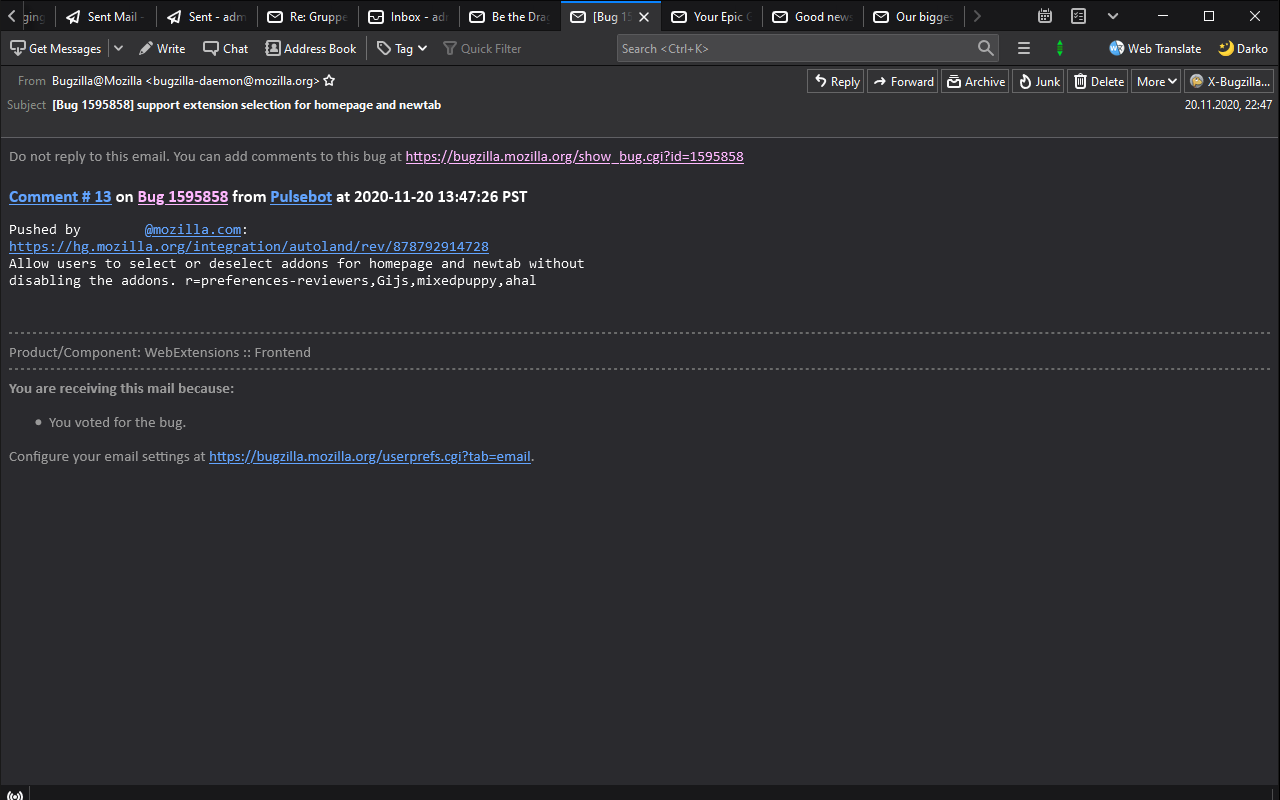This screenshot has height=800, width=1280.
Task: Open the Address Book
Action: 311,48
